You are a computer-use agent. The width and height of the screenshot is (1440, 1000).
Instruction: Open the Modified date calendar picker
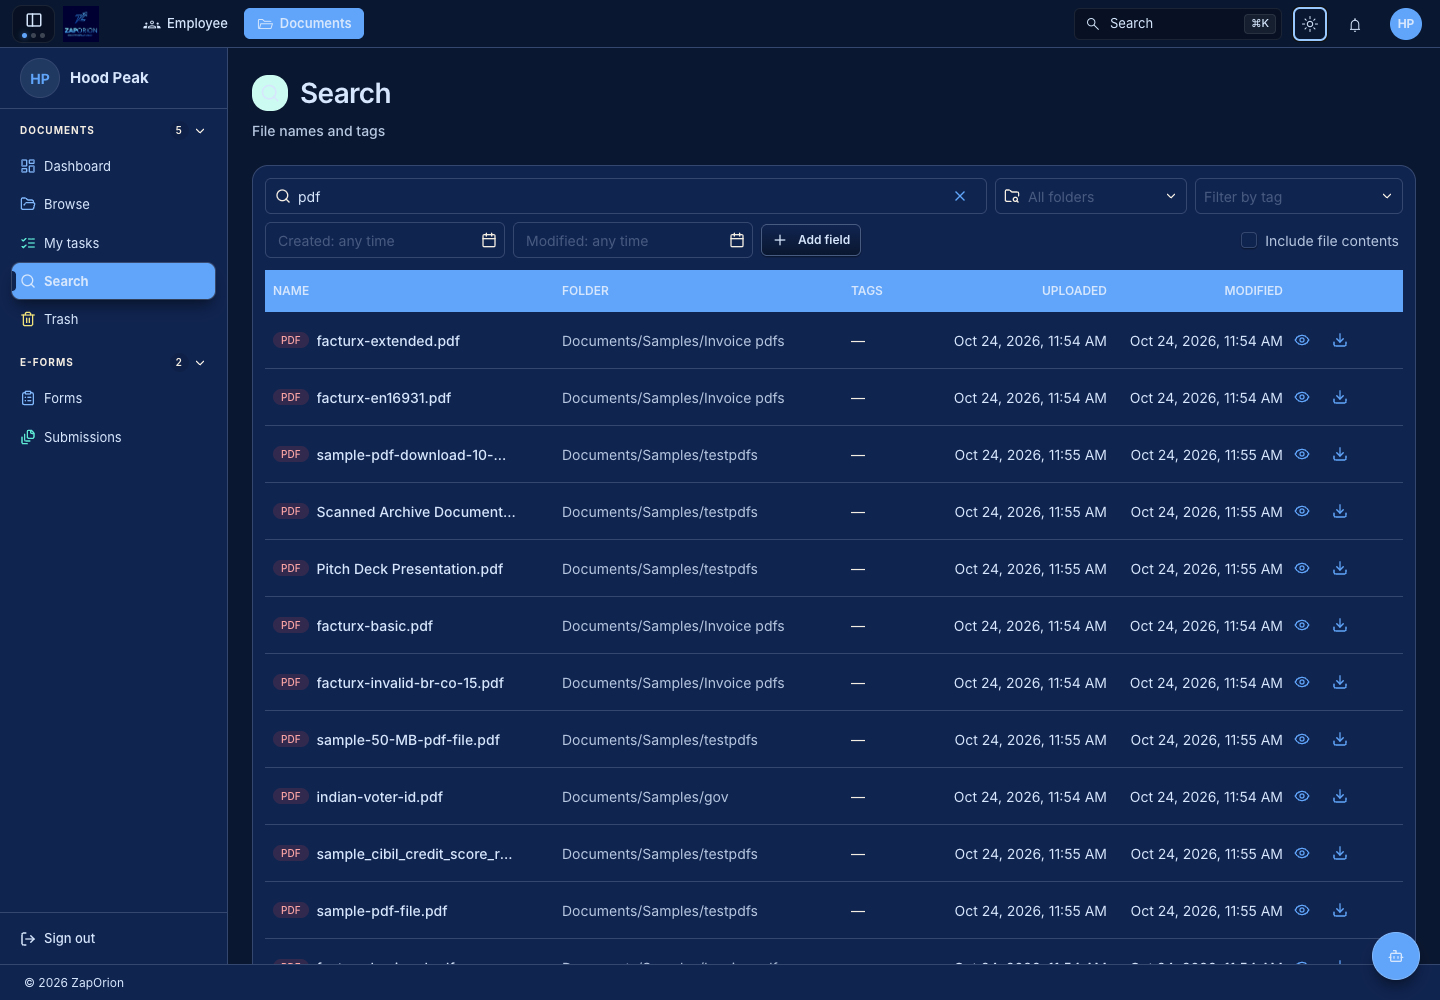pos(737,240)
